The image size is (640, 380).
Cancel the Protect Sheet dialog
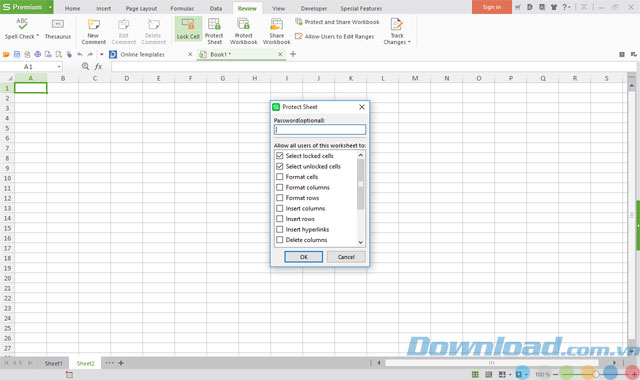click(346, 257)
